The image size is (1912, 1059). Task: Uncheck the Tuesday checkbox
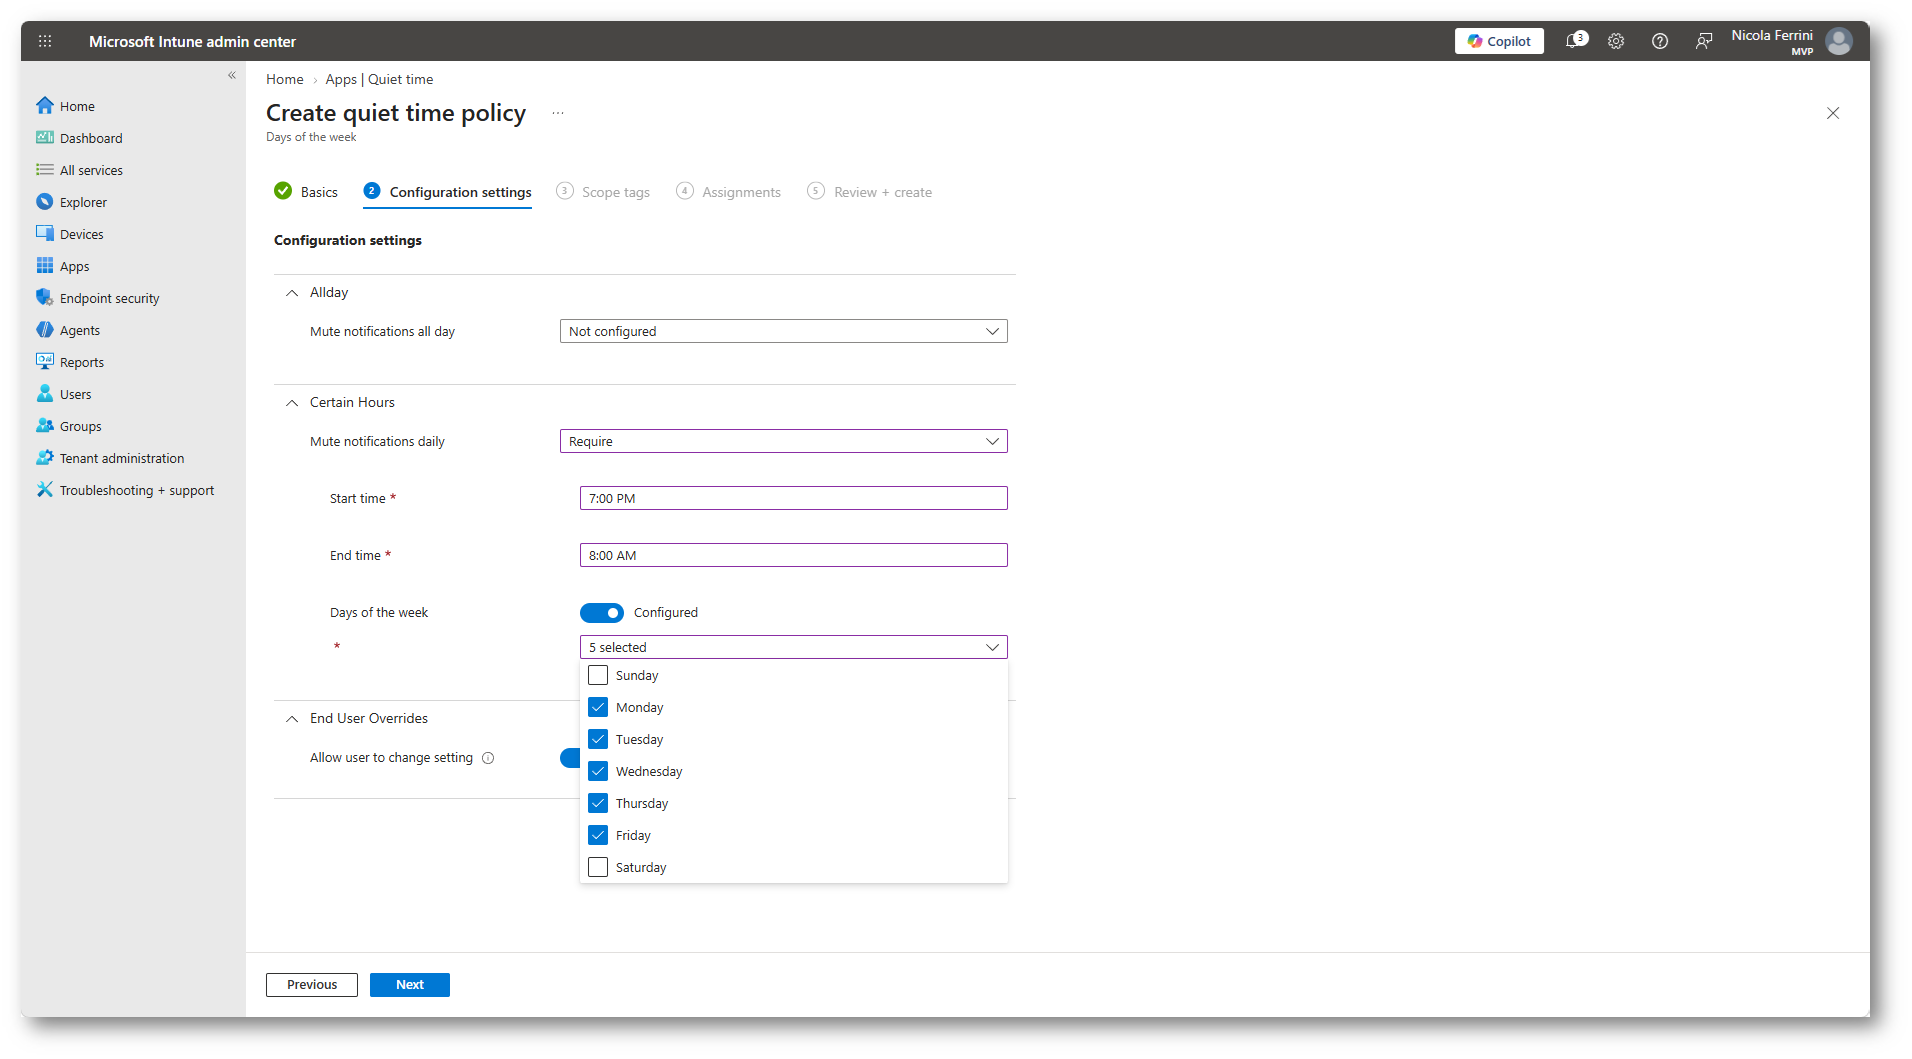[x=598, y=739]
